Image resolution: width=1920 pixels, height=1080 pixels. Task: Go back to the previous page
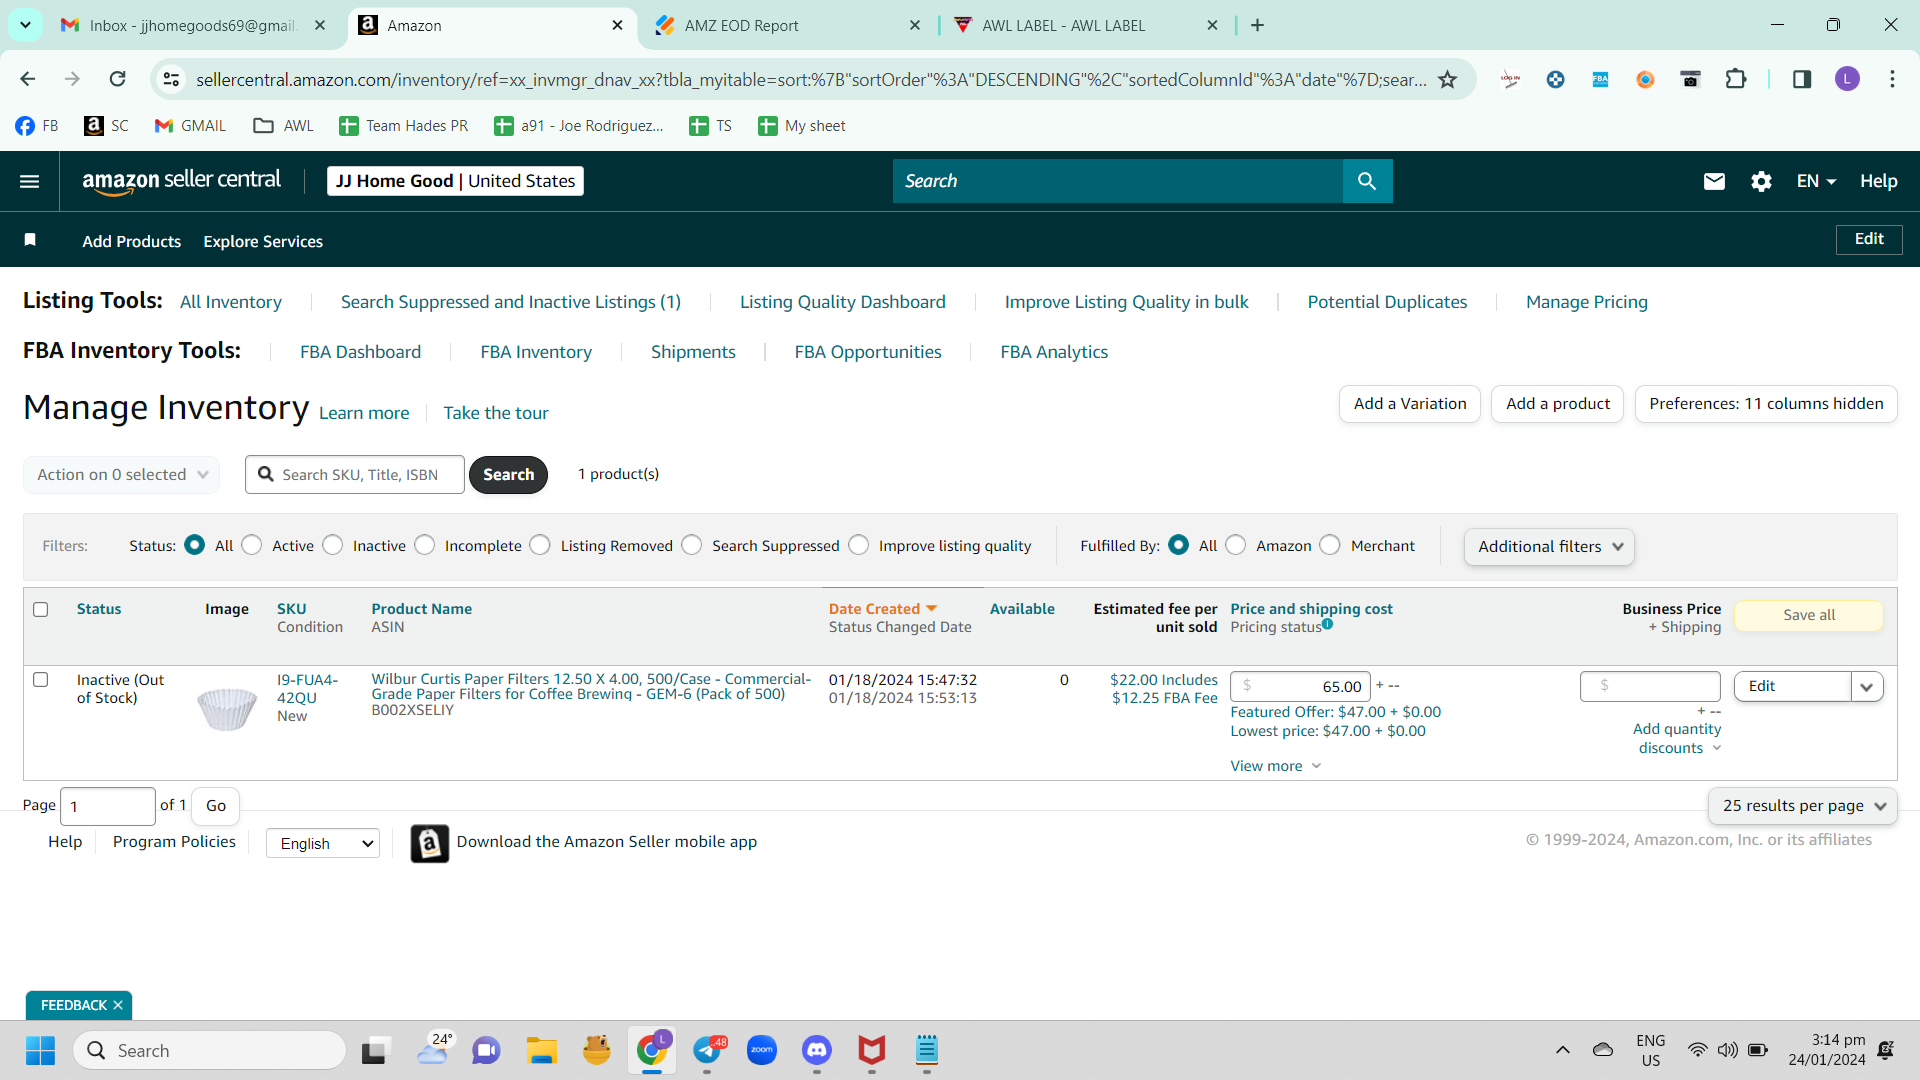pos(28,79)
